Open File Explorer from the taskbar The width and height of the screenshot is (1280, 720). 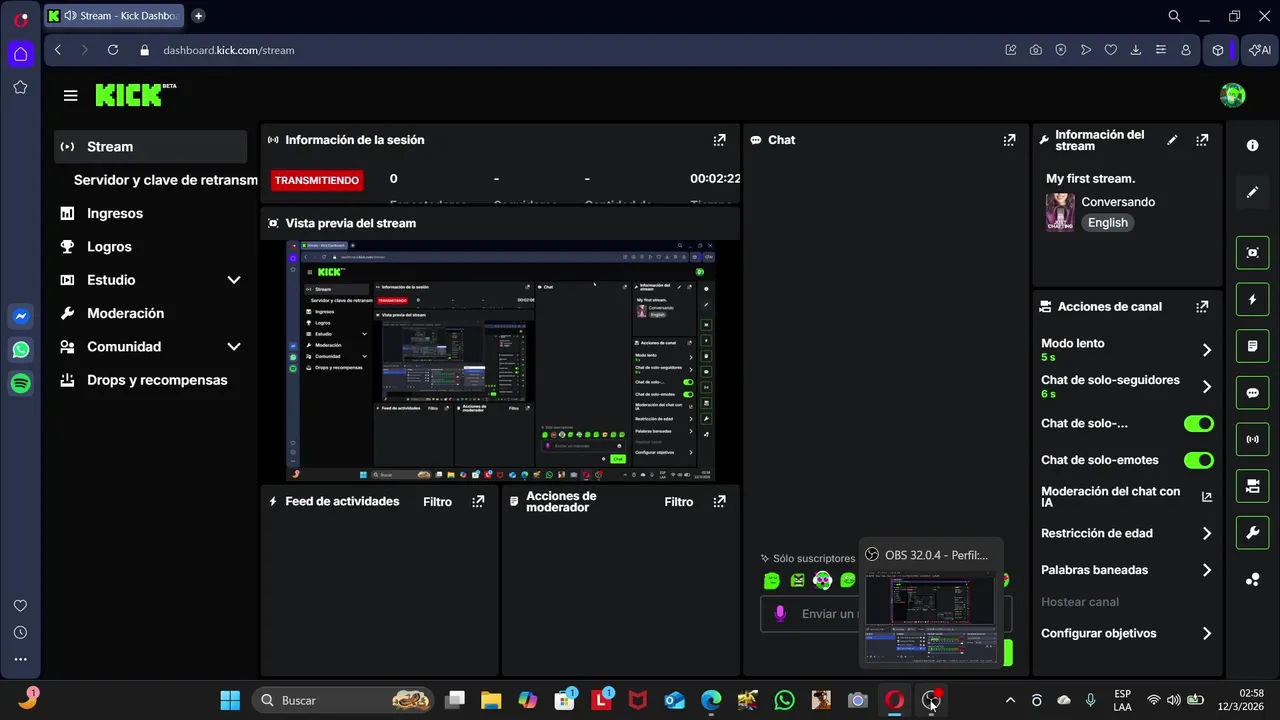[491, 700]
